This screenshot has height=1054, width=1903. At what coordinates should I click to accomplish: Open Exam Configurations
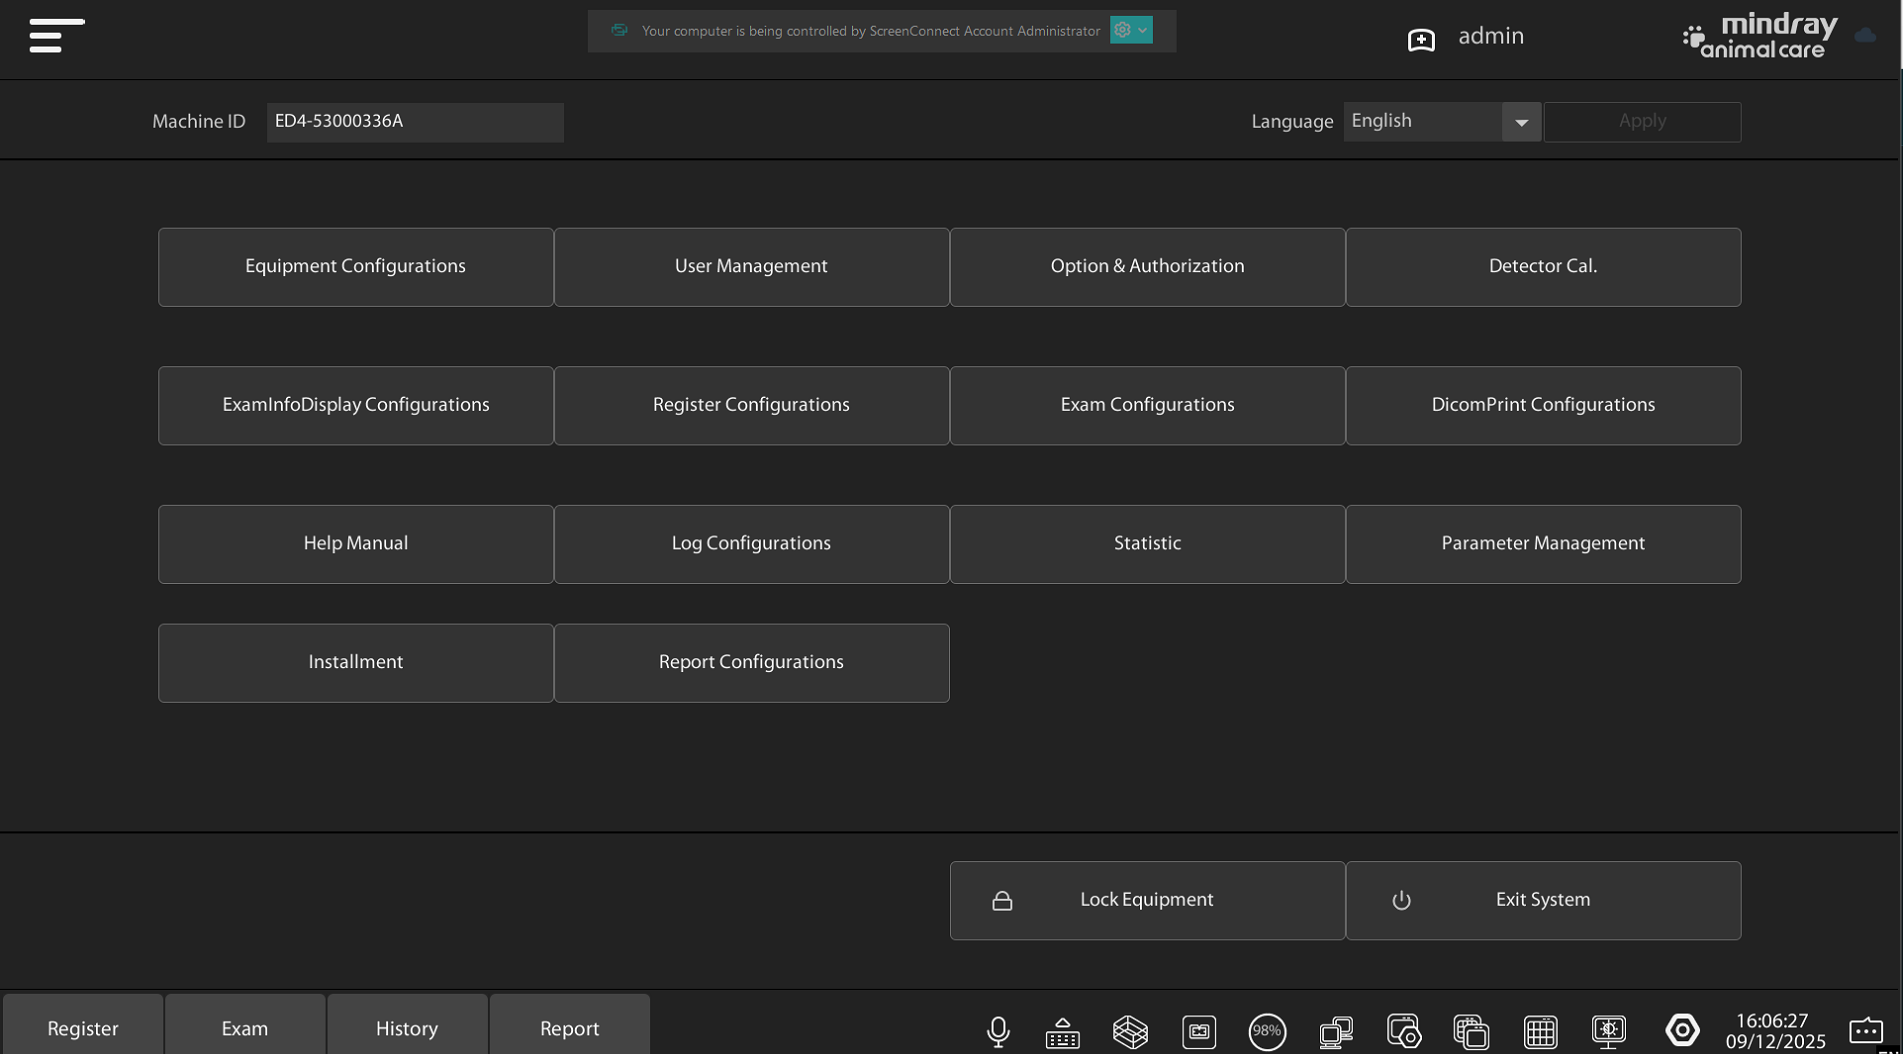(1148, 406)
